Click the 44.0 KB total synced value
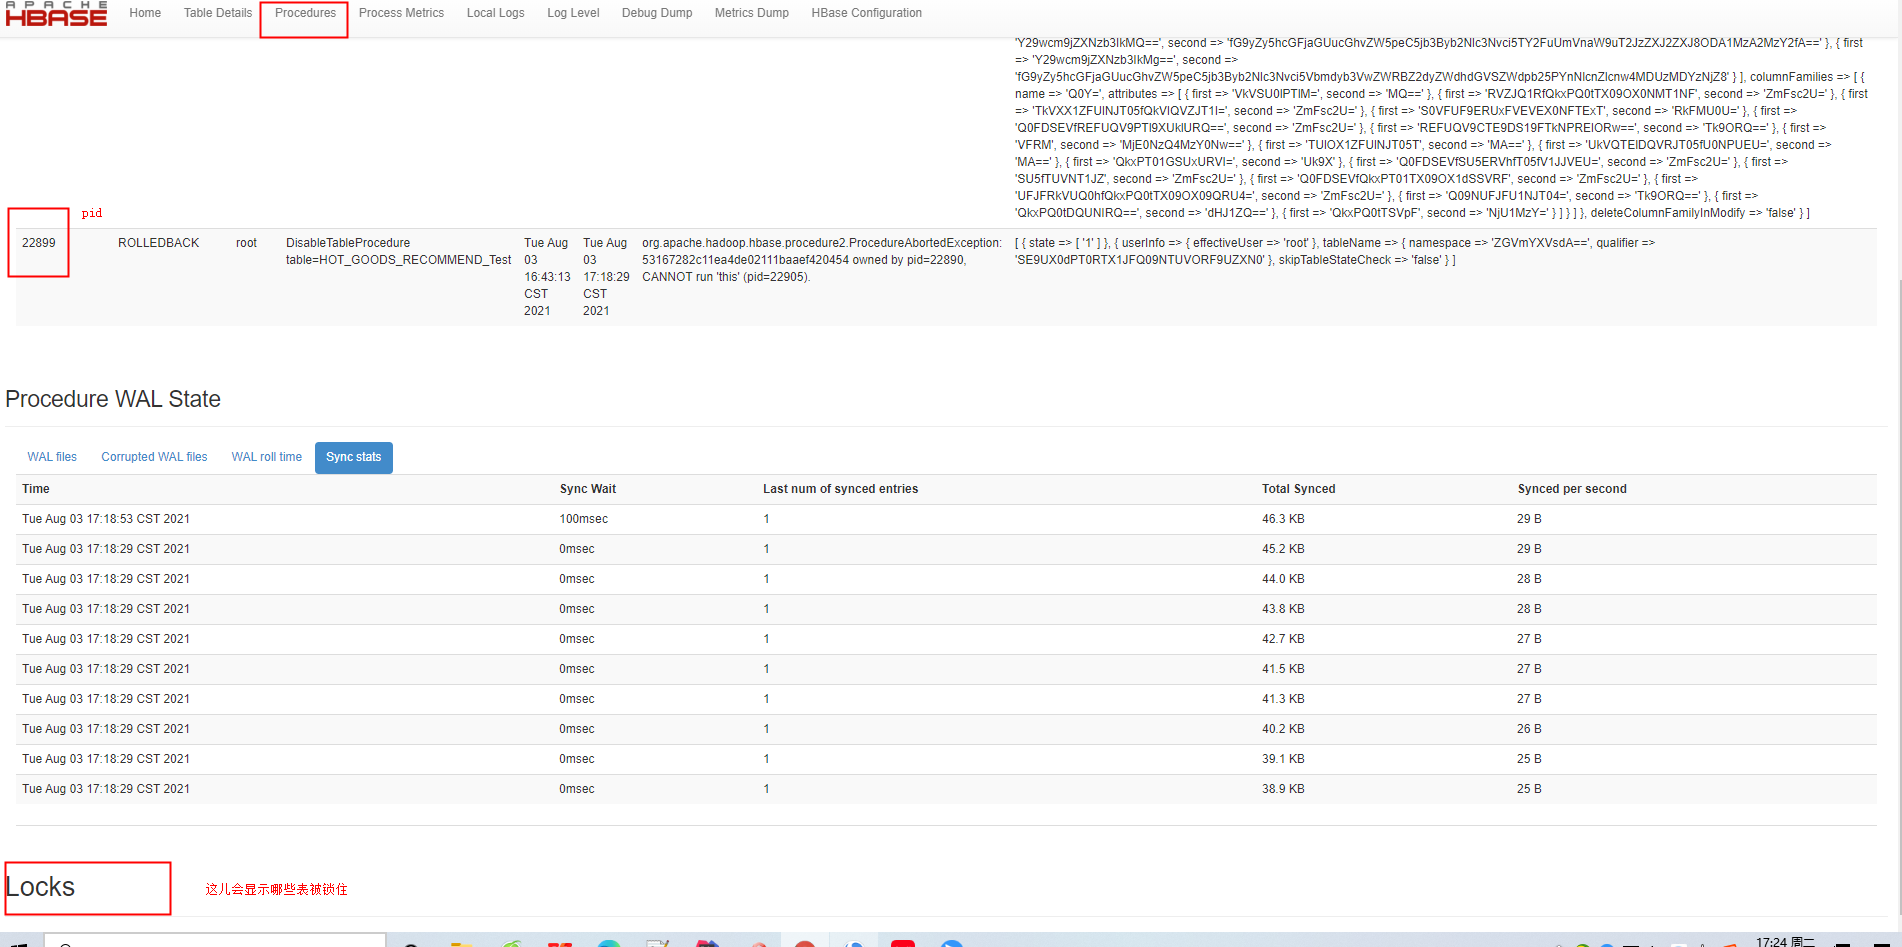The image size is (1902, 947). coord(1283,579)
